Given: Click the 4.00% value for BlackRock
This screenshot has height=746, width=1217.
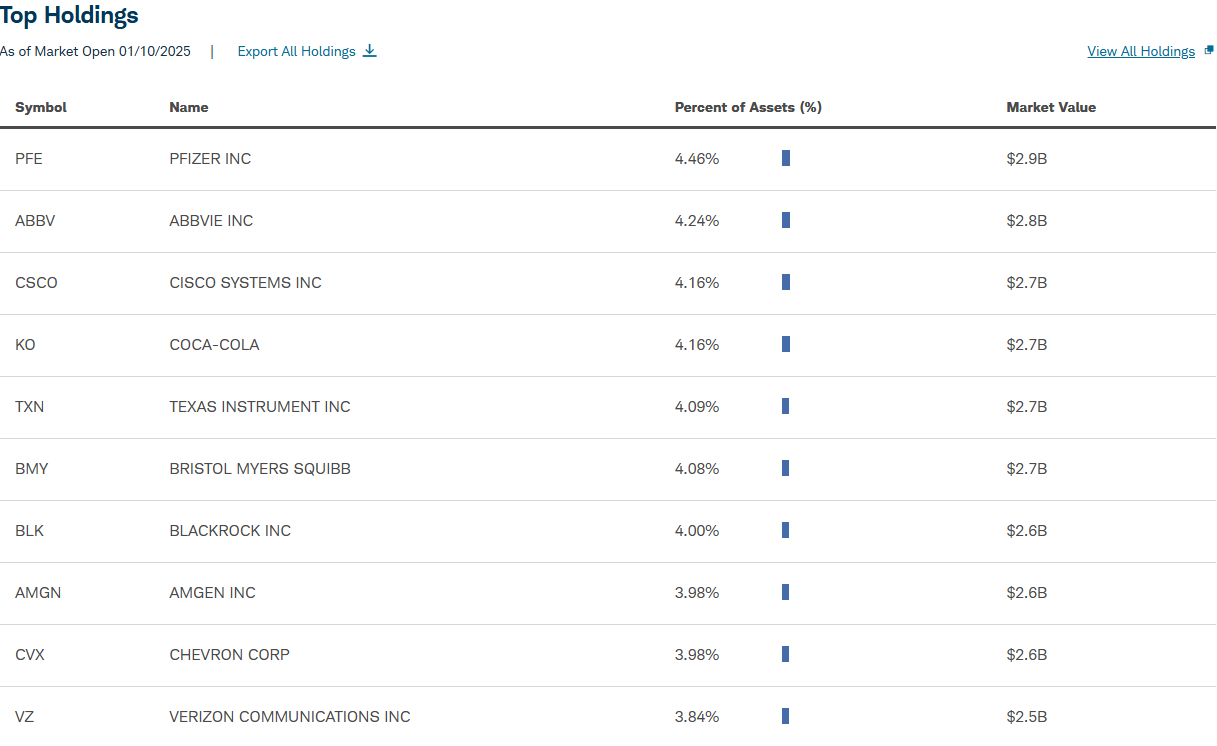Looking at the screenshot, I should [697, 530].
